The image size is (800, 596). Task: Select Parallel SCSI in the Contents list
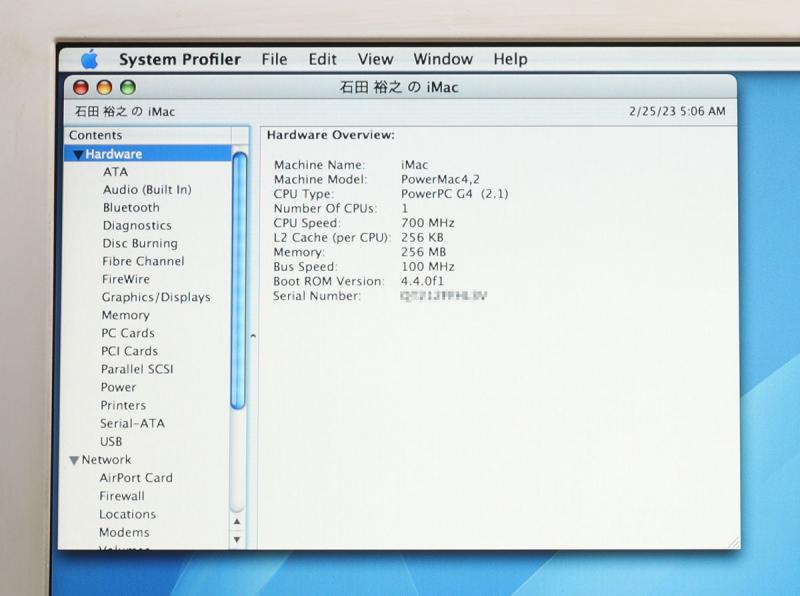click(137, 369)
